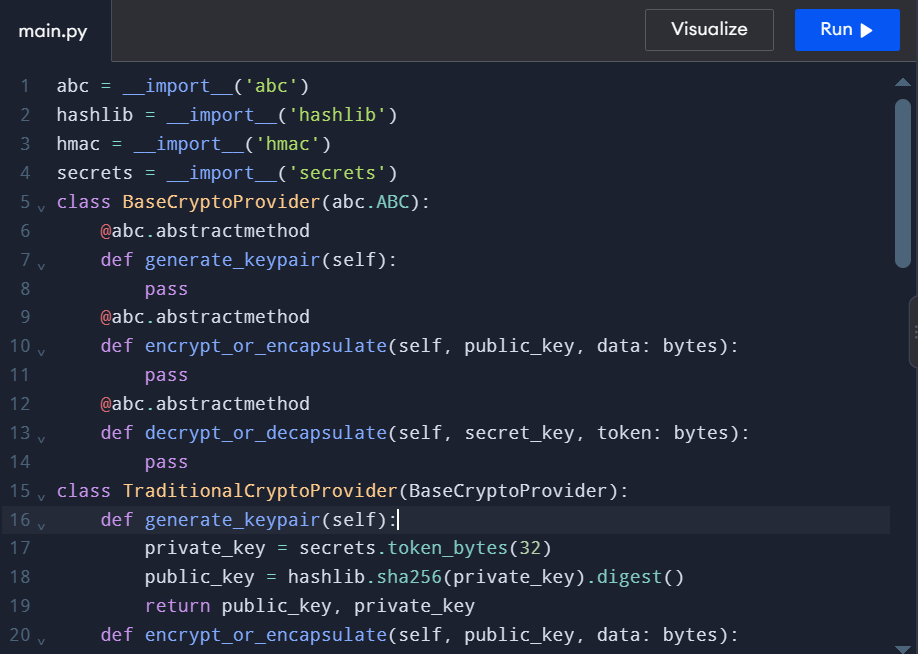Click the first @abc.abstractmethod decorator on line 6
The width and height of the screenshot is (918, 654).
pos(205,231)
